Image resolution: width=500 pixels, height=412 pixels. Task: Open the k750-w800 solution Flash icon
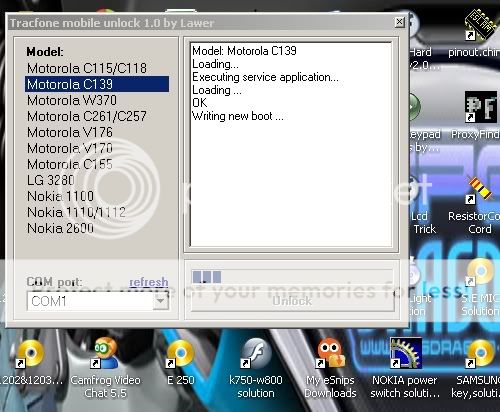tap(256, 368)
